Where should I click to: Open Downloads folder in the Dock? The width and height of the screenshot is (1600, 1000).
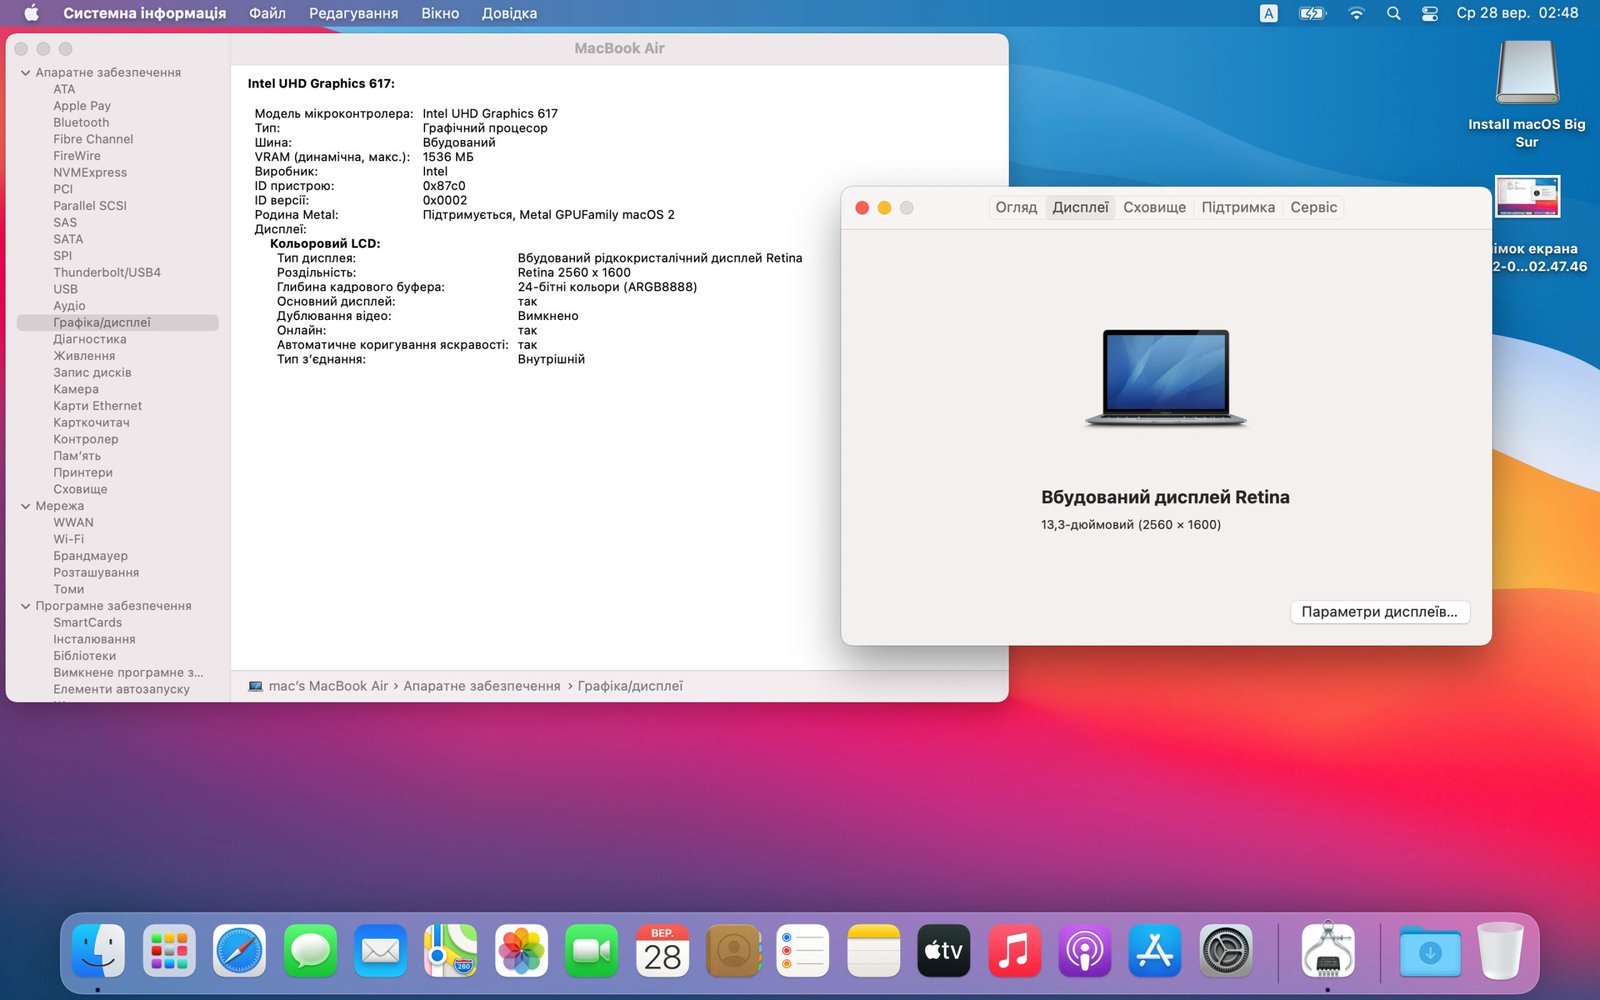(x=1430, y=950)
